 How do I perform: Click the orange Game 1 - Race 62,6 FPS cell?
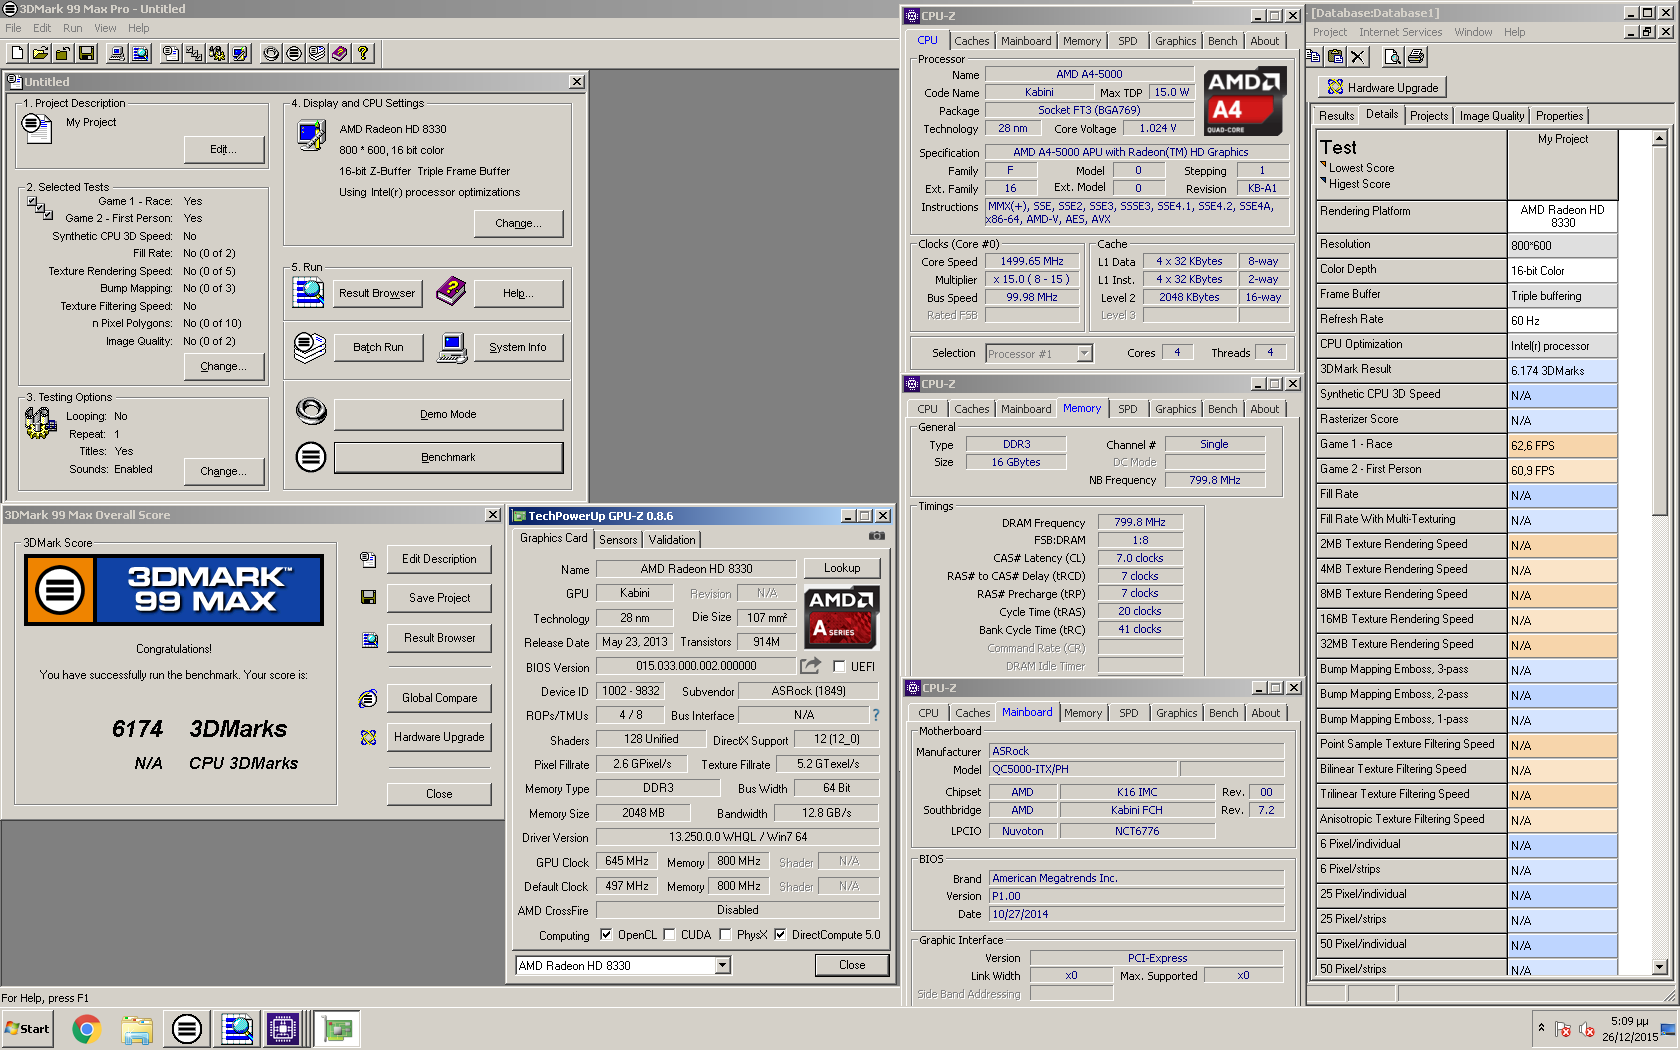coord(1562,445)
